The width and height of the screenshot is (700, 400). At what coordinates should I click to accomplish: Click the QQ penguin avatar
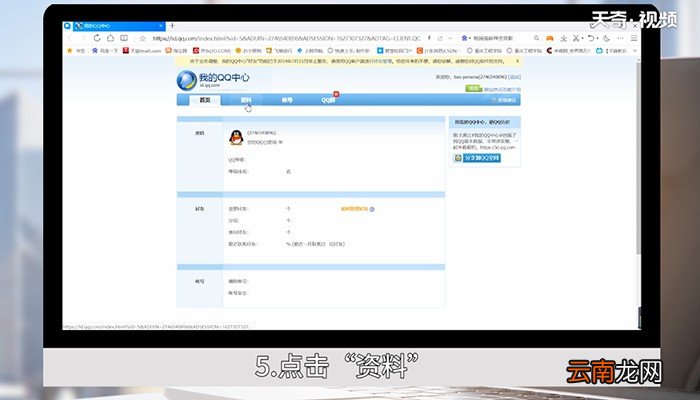coord(236,138)
